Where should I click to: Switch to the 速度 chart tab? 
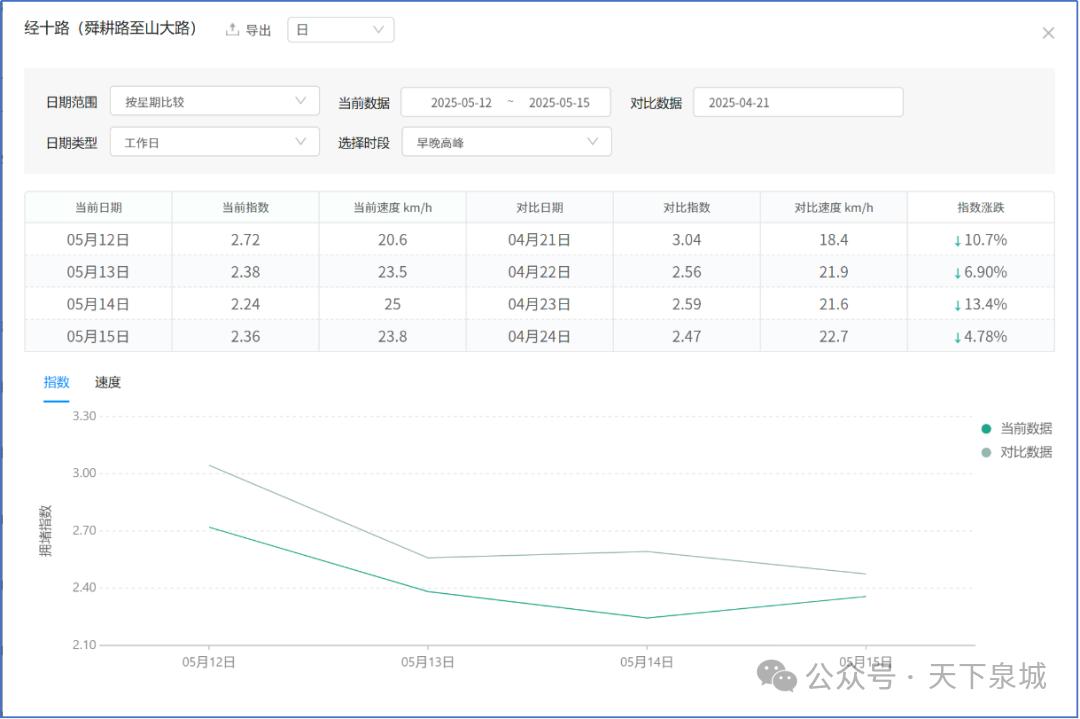108,382
